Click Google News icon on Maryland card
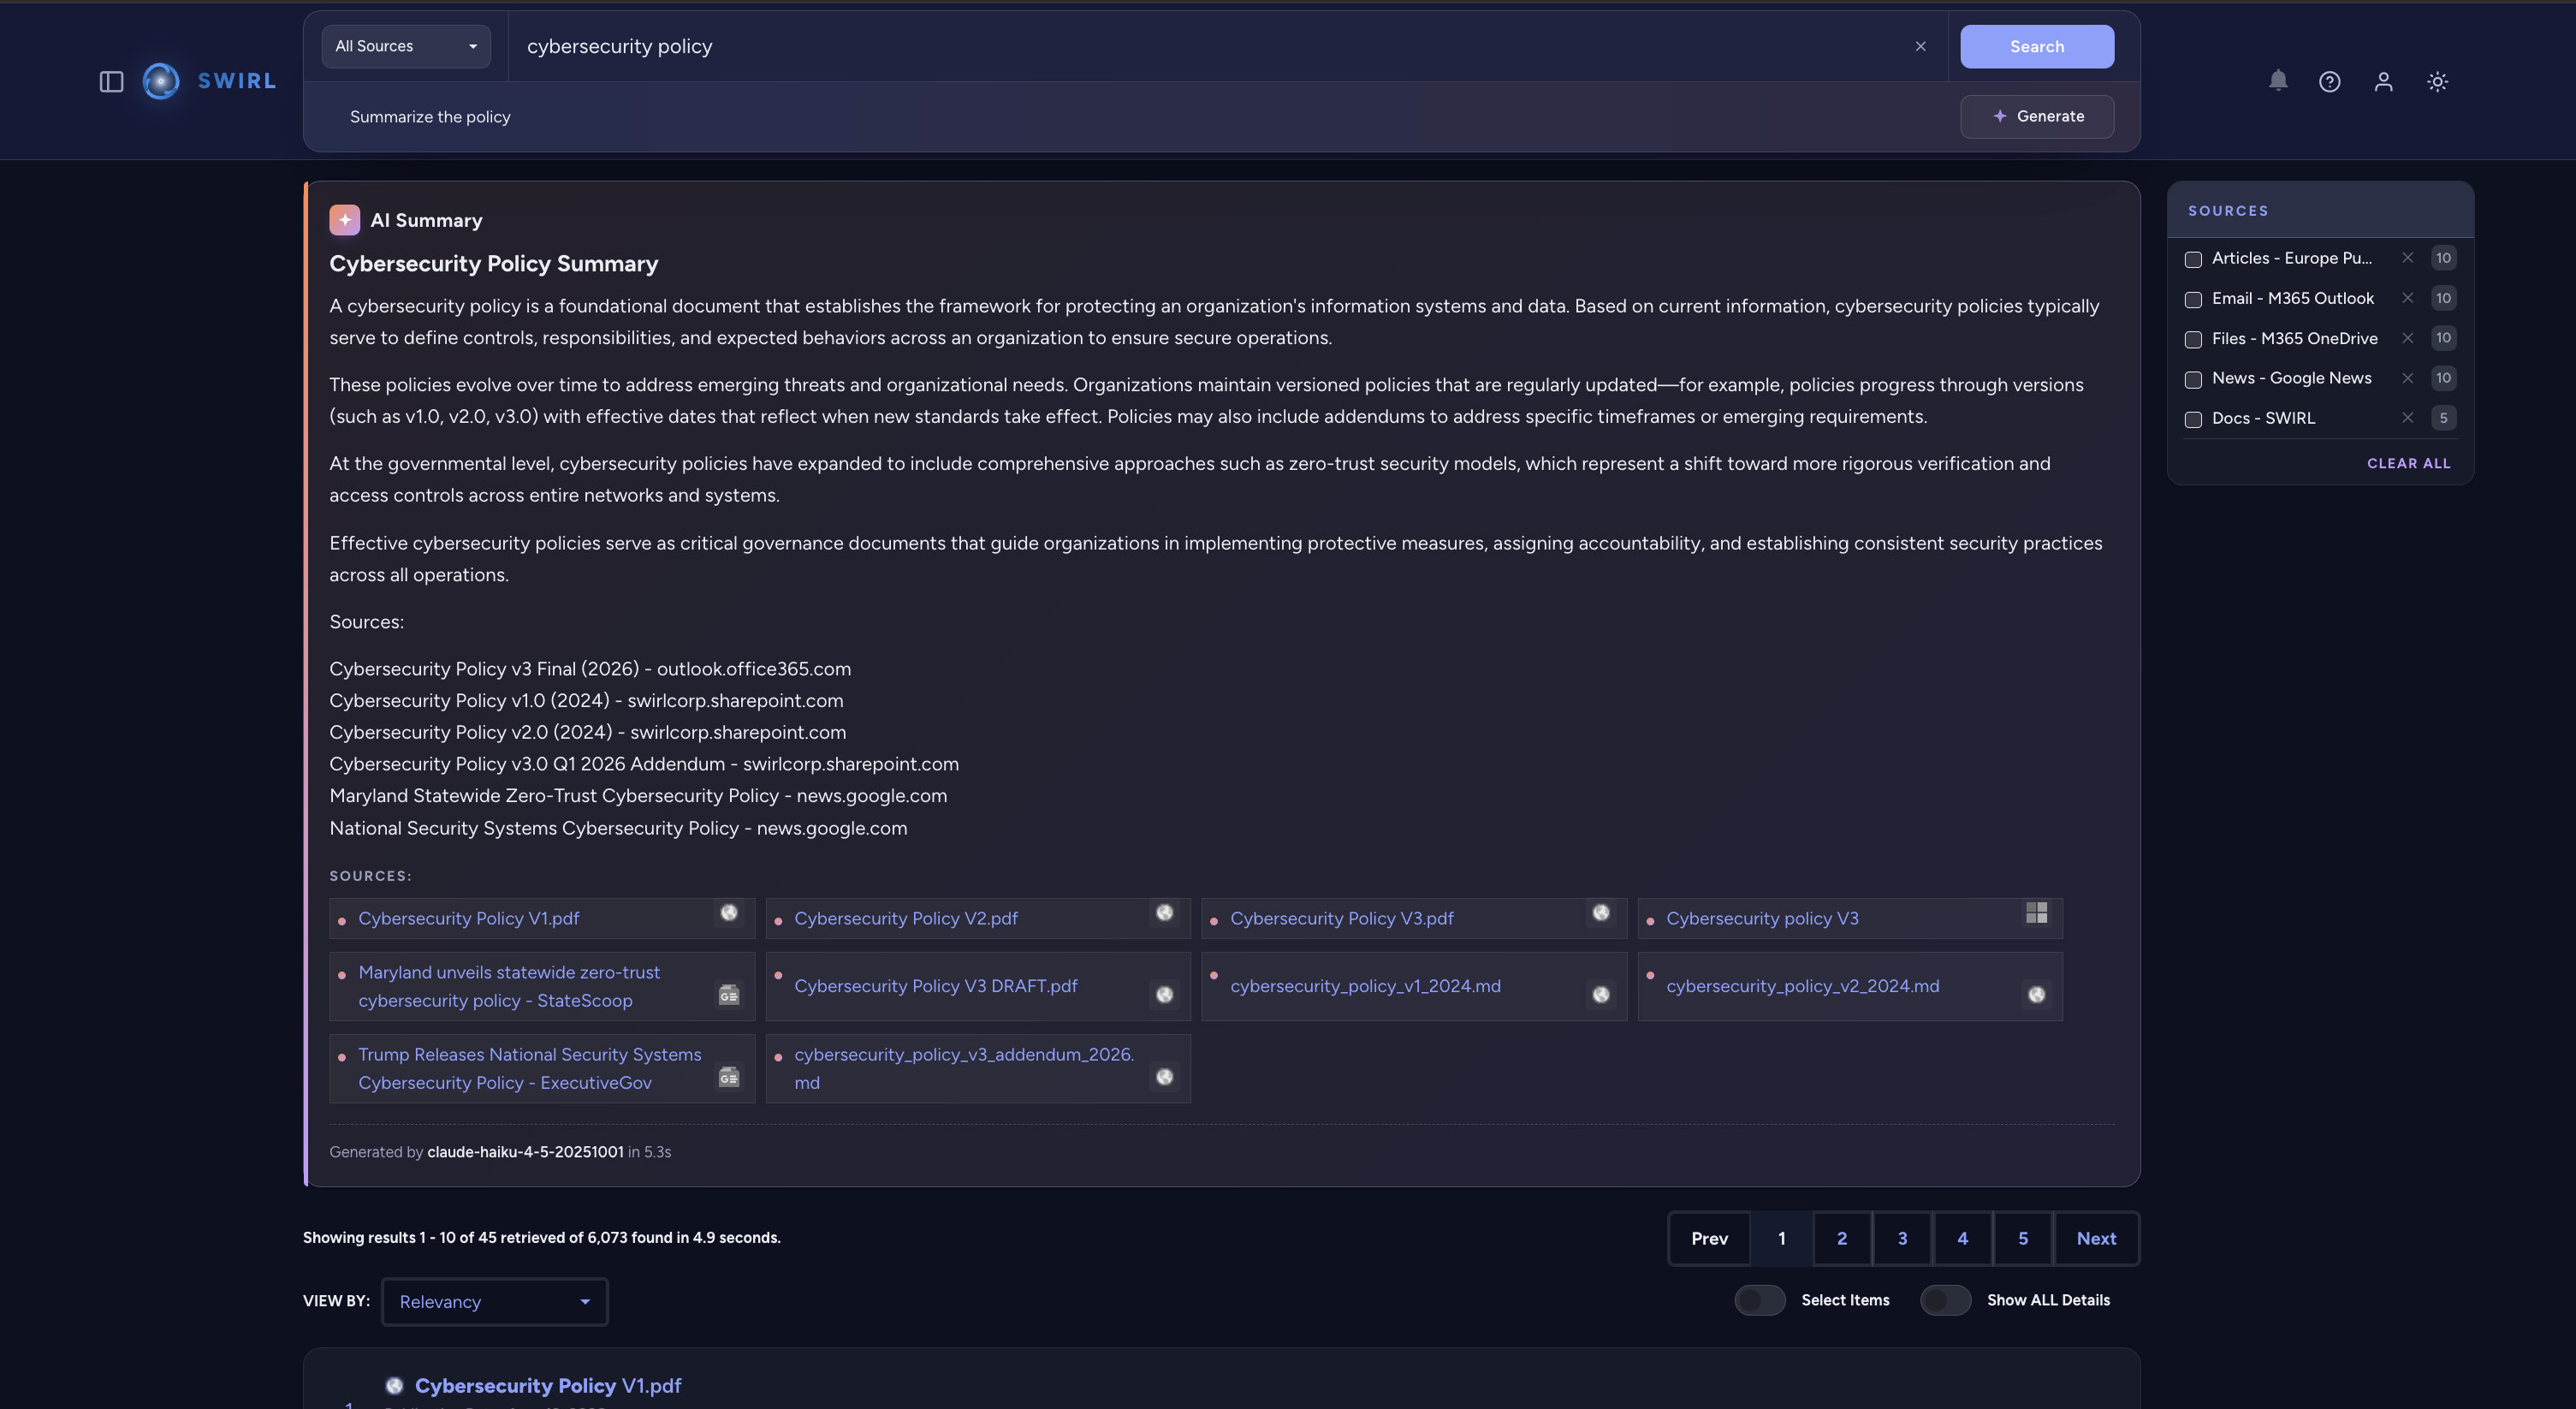The image size is (2576, 1409). (x=729, y=995)
